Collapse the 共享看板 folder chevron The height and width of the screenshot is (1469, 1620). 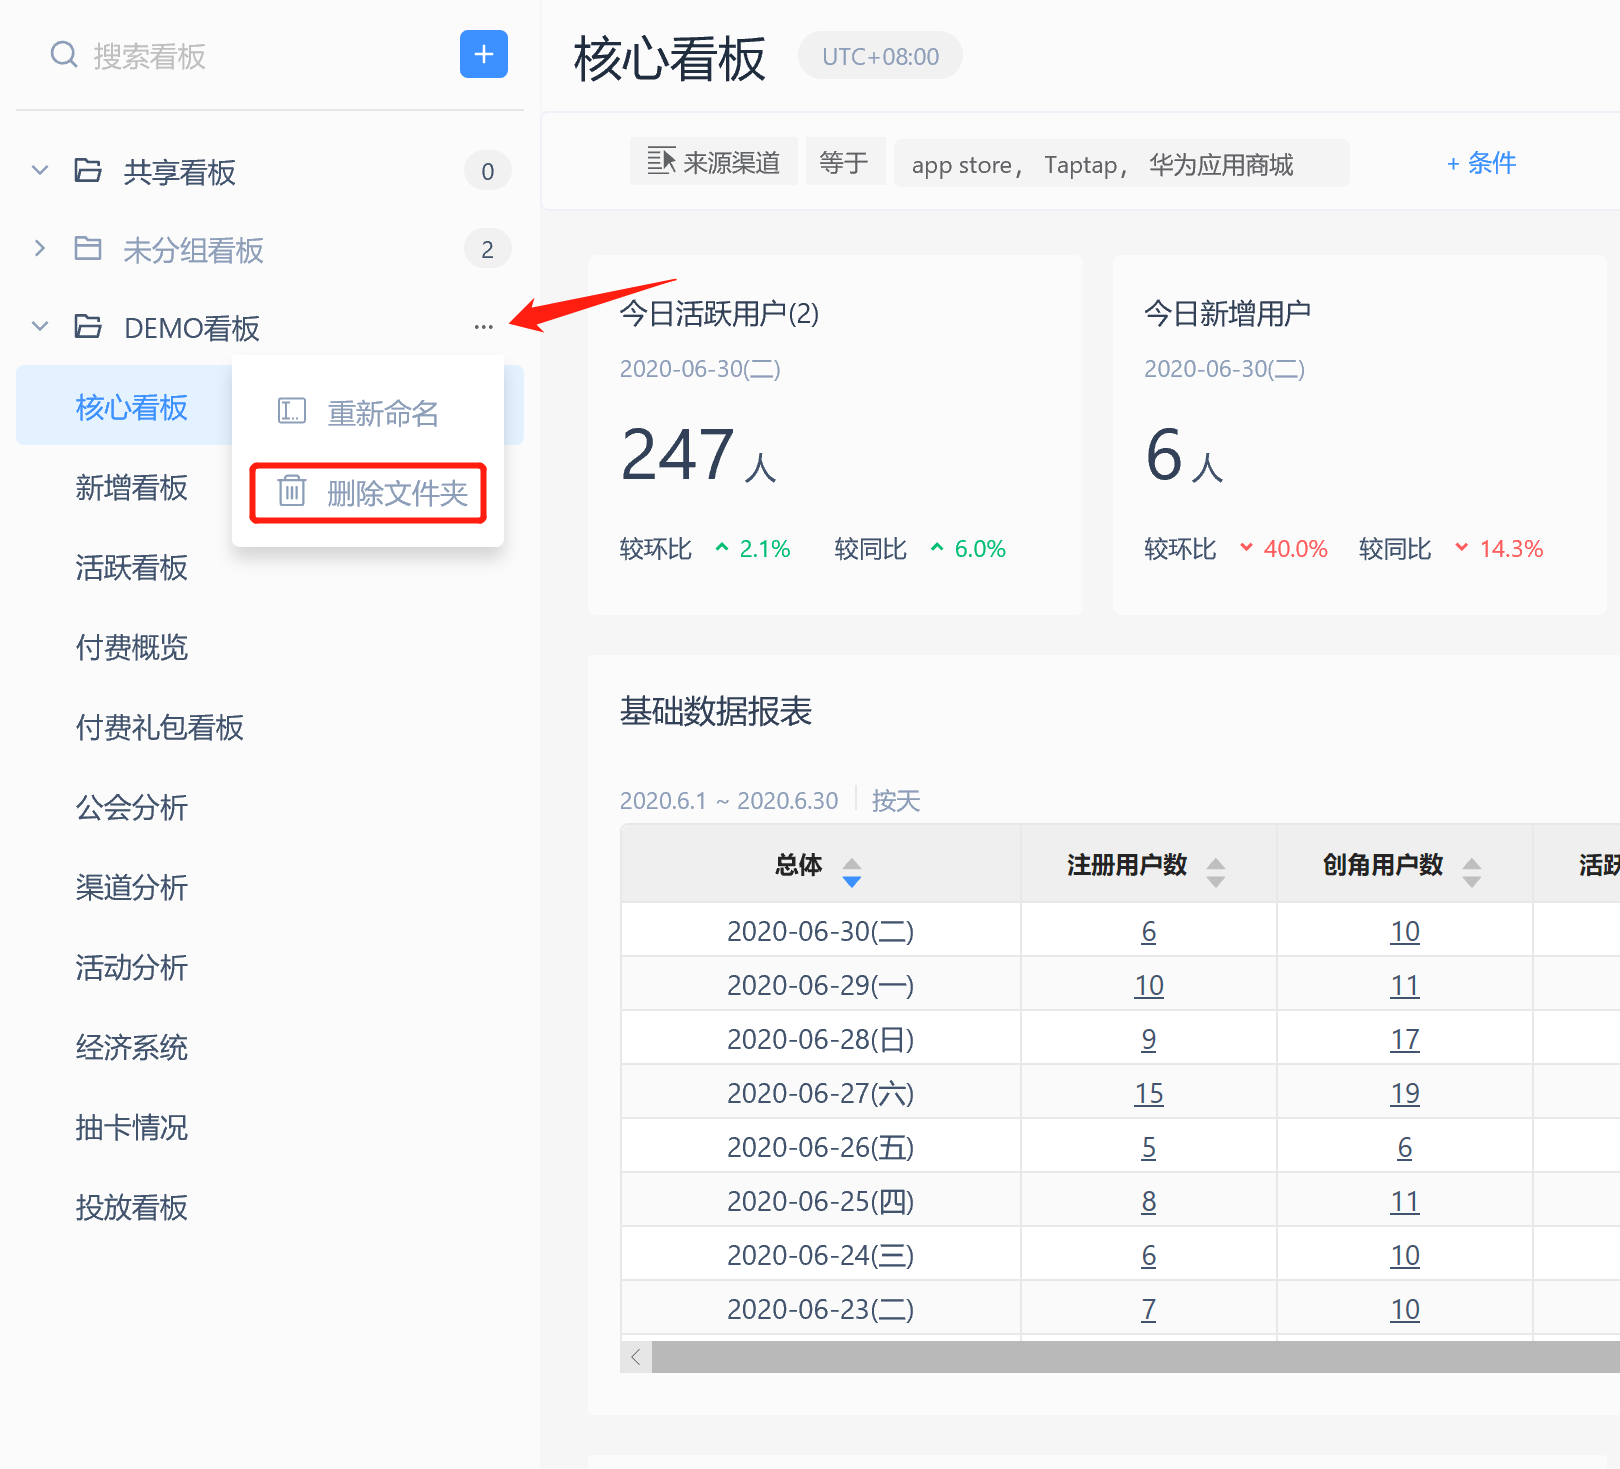pos(40,171)
